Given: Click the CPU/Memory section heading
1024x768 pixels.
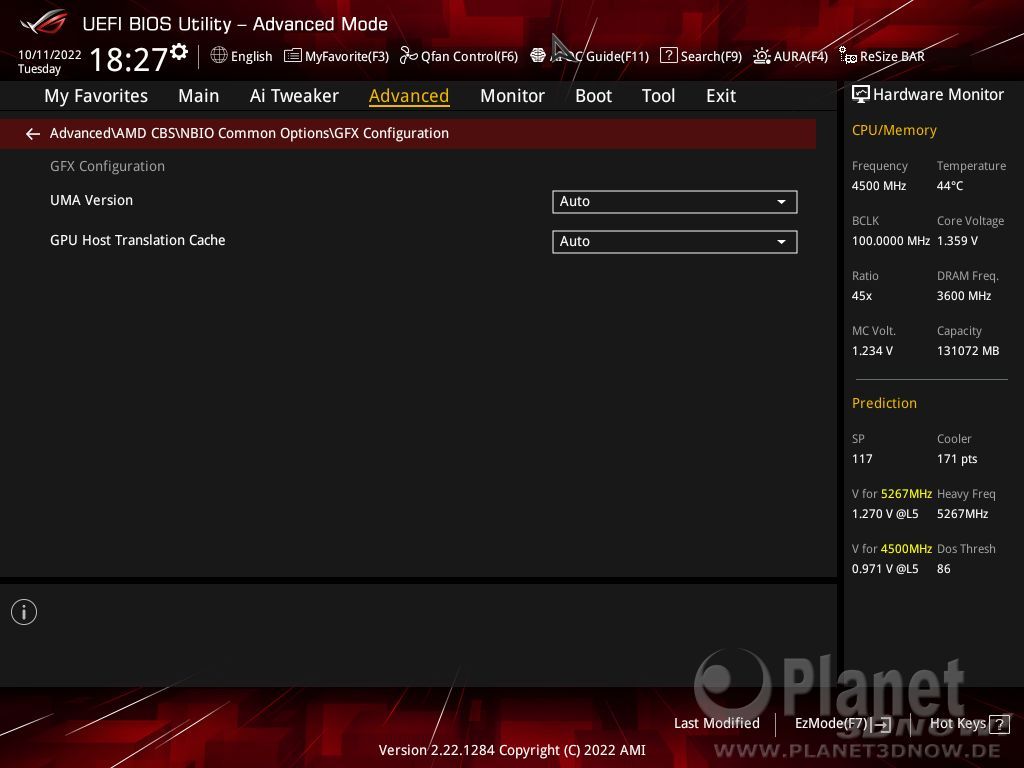Looking at the screenshot, I should tap(894, 131).
